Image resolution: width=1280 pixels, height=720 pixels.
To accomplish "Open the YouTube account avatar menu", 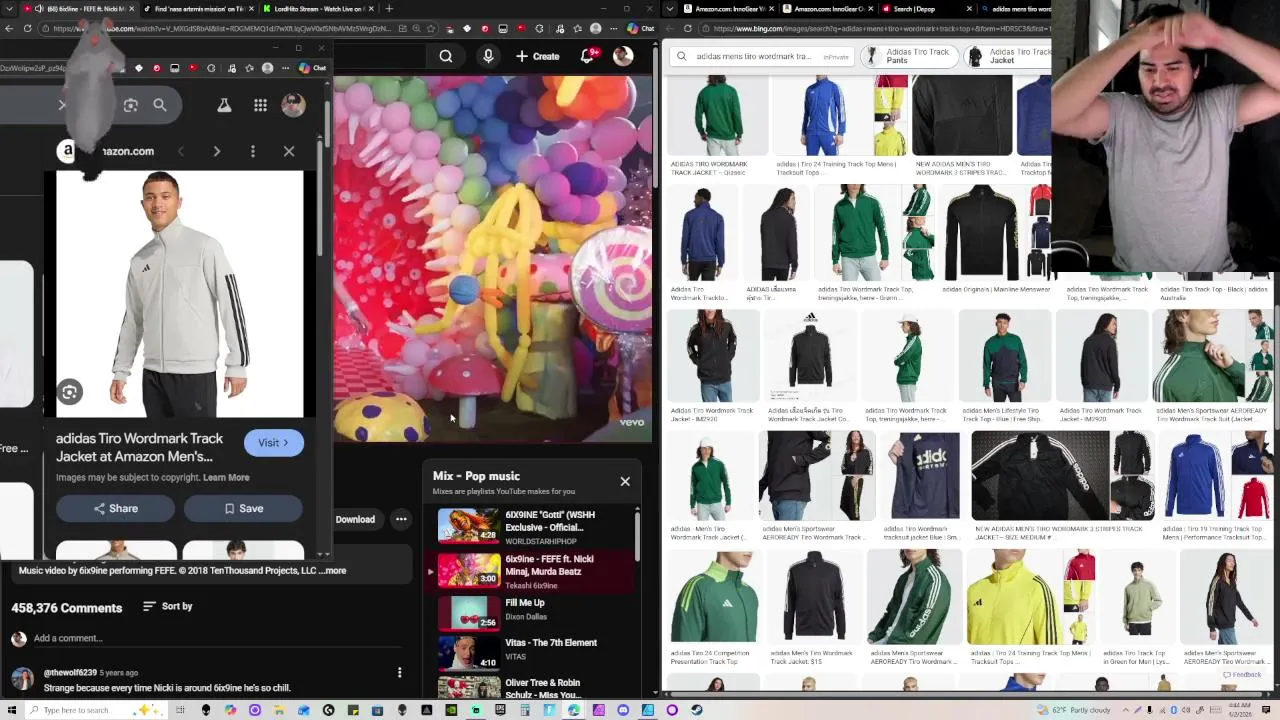I will (x=622, y=57).
